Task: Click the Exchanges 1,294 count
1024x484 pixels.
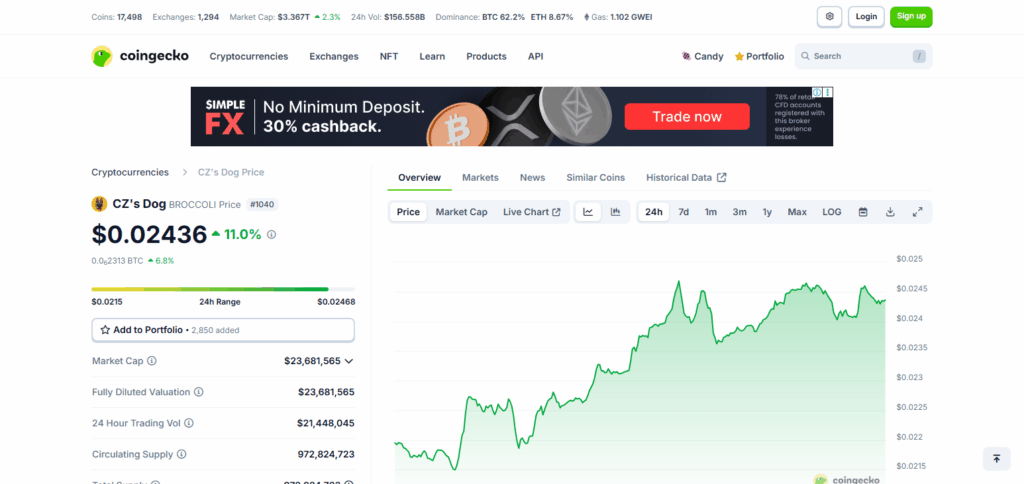Action: pos(186,17)
